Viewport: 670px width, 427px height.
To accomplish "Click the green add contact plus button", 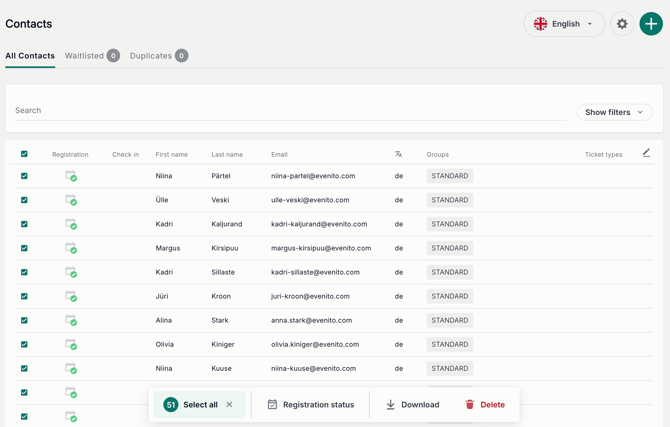I will 651,24.
